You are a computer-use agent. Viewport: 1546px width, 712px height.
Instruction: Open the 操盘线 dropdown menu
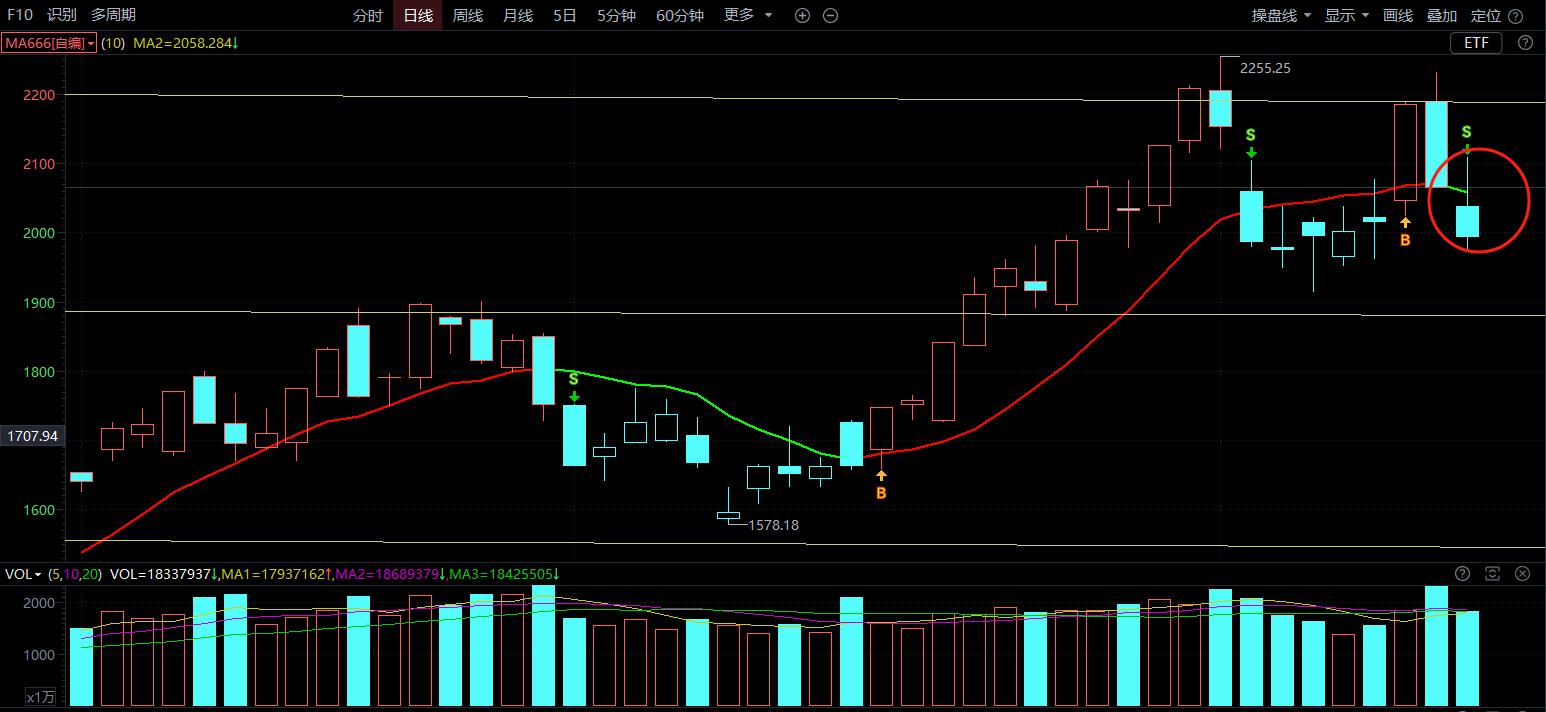(x=1281, y=15)
